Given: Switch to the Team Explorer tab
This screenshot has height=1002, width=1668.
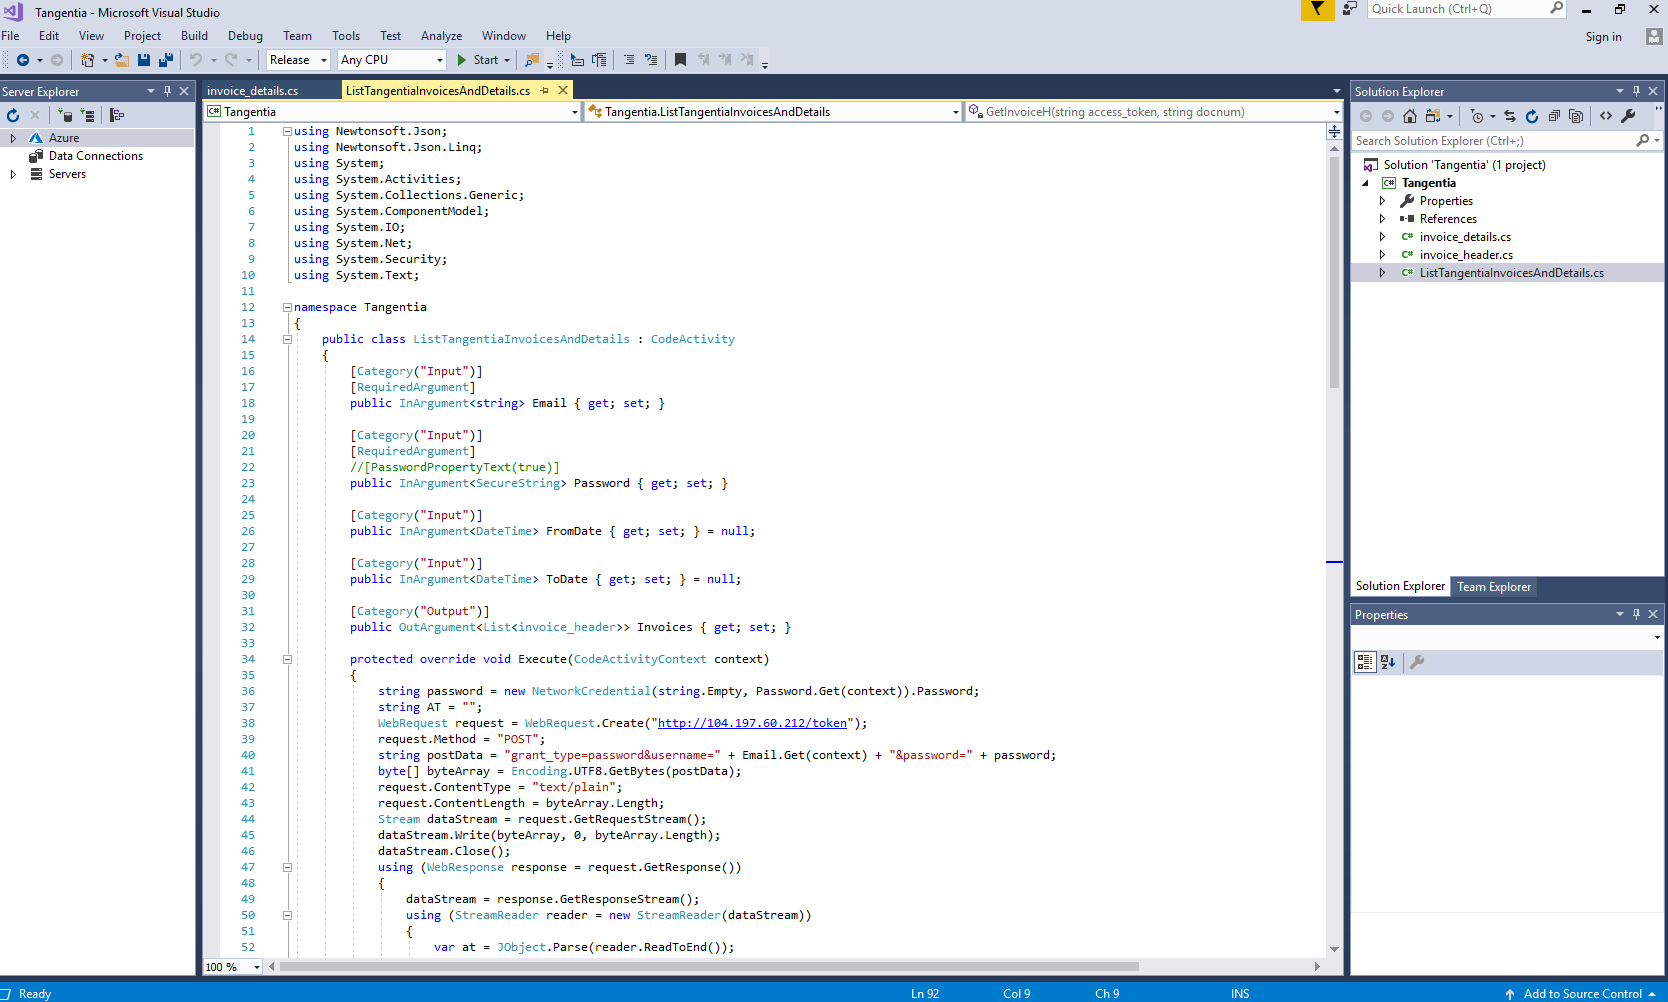Looking at the screenshot, I should click(1494, 587).
